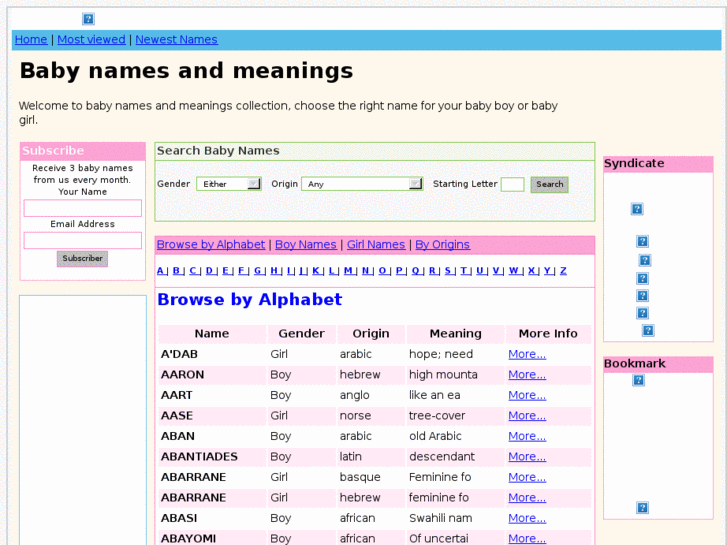
Task: Browse names starting with letter C
Action: 192,270
